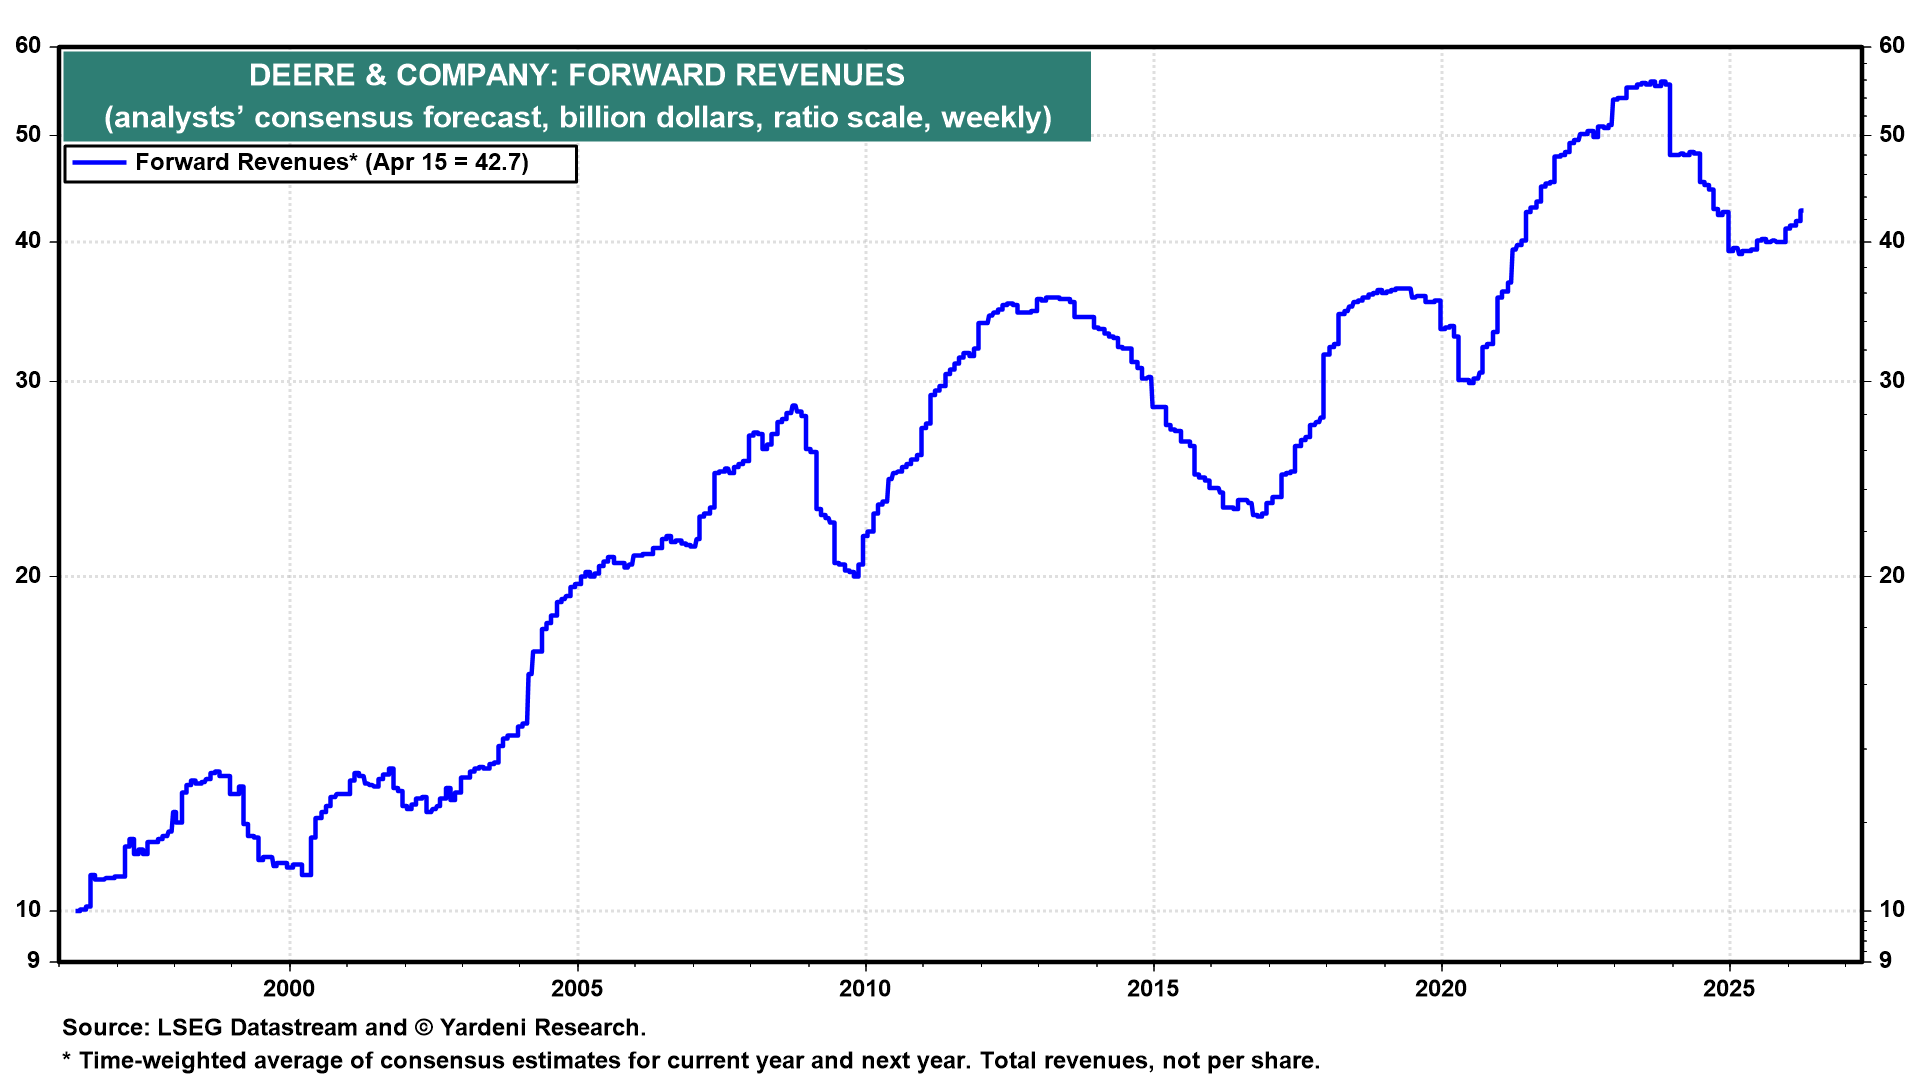Viewport: 1920px width, 1080px height.
Task: Click the time-weighted average footnote
Action: tap(690, 1061)
